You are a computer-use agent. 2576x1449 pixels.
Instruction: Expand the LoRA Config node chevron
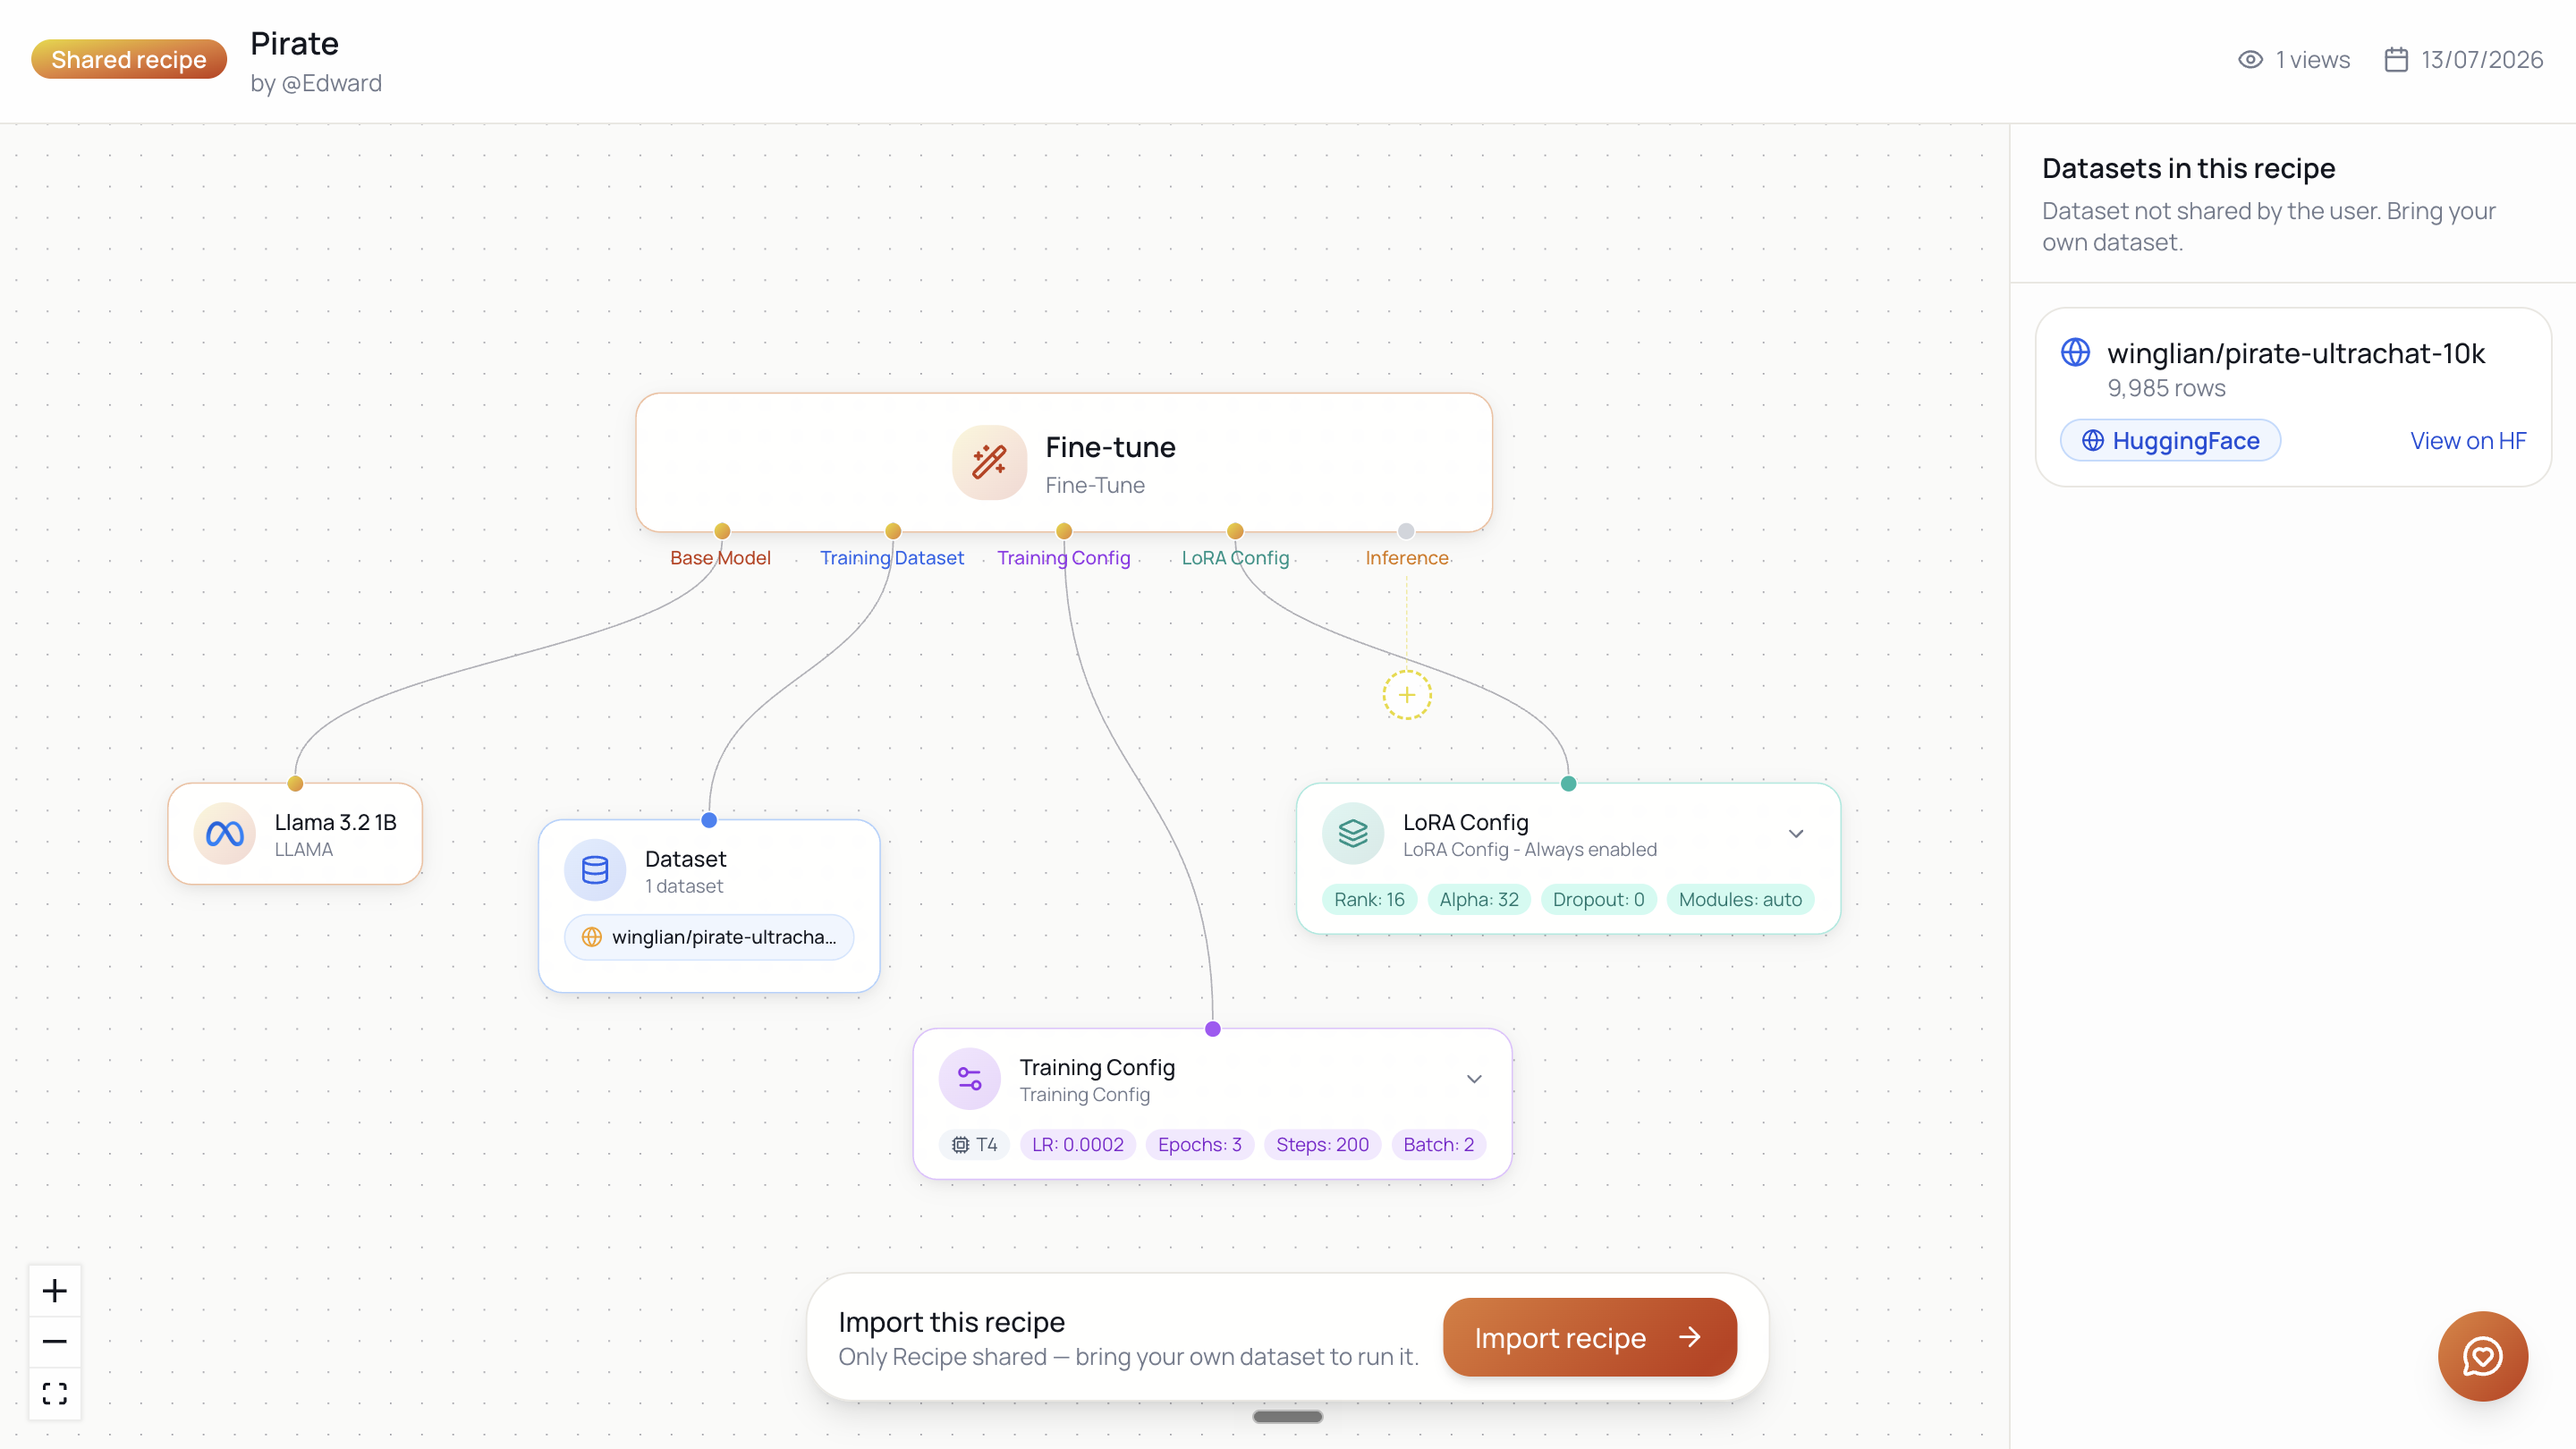1796,833
